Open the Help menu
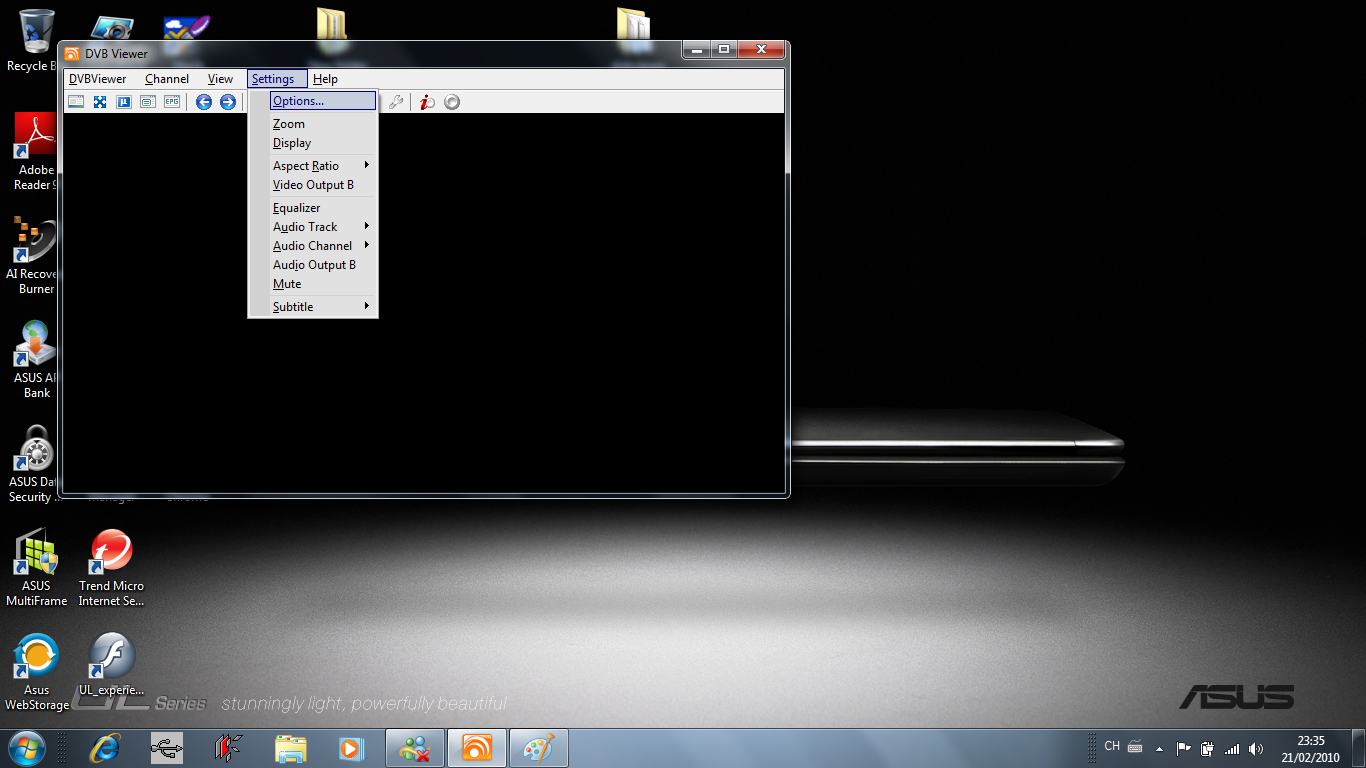The height and width of the screenshot is (768, 1366). [x=325, y=79]
